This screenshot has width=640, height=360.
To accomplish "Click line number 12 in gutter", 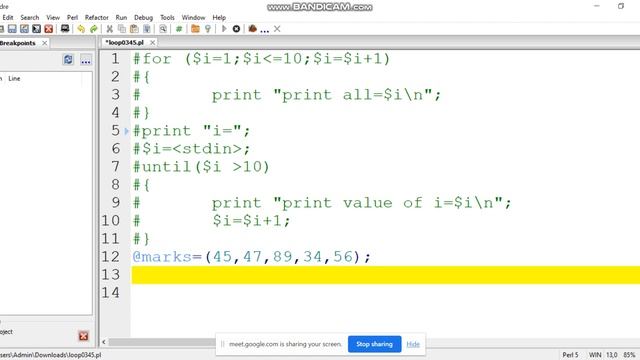I will pyautogui.click(x=111, y=257).
